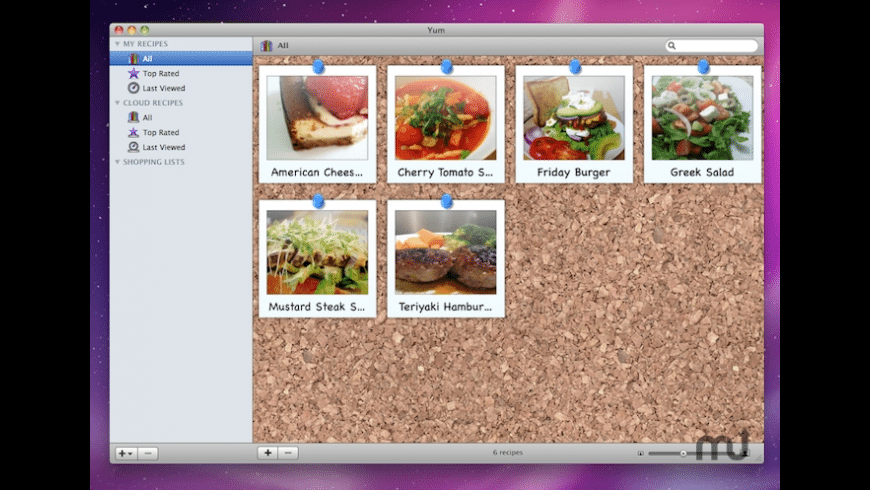Open the Greek Salad recipe card
870x490 pixels.
click(x=702, y=125)
